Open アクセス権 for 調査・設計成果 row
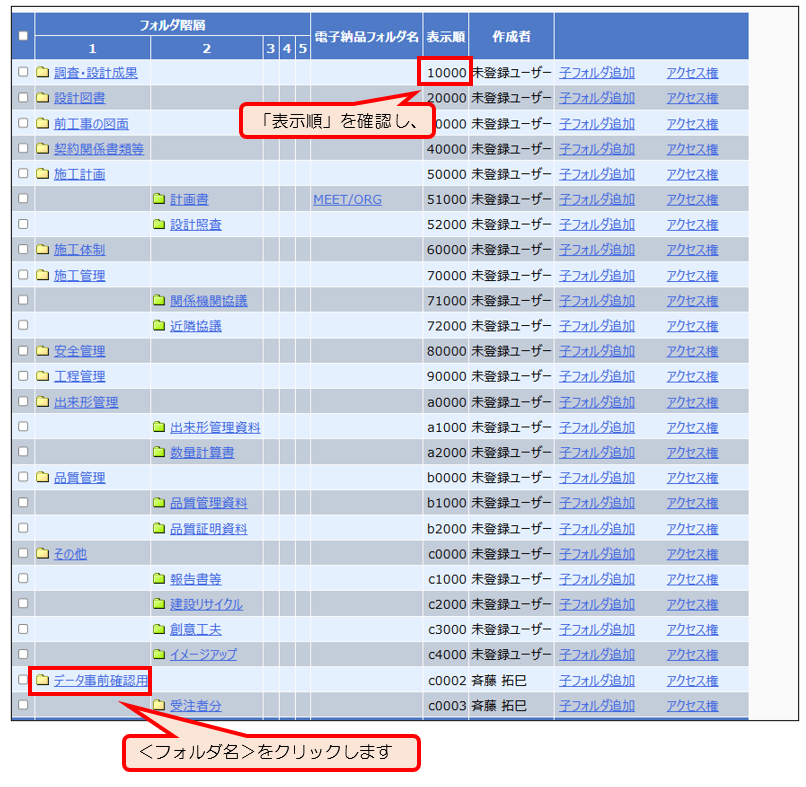806x787 pixels. (692, 72)
